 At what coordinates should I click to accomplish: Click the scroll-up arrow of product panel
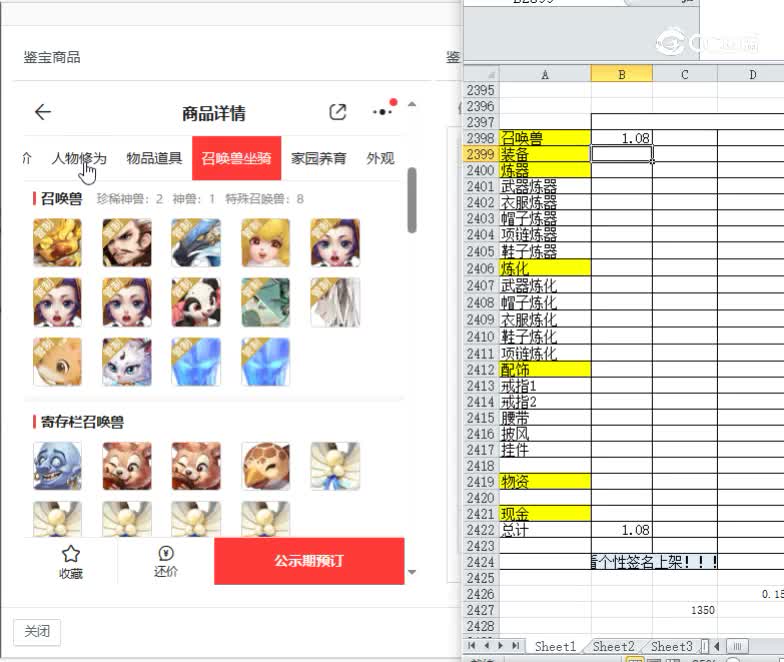pyautogui.click(x=412, y=104)
